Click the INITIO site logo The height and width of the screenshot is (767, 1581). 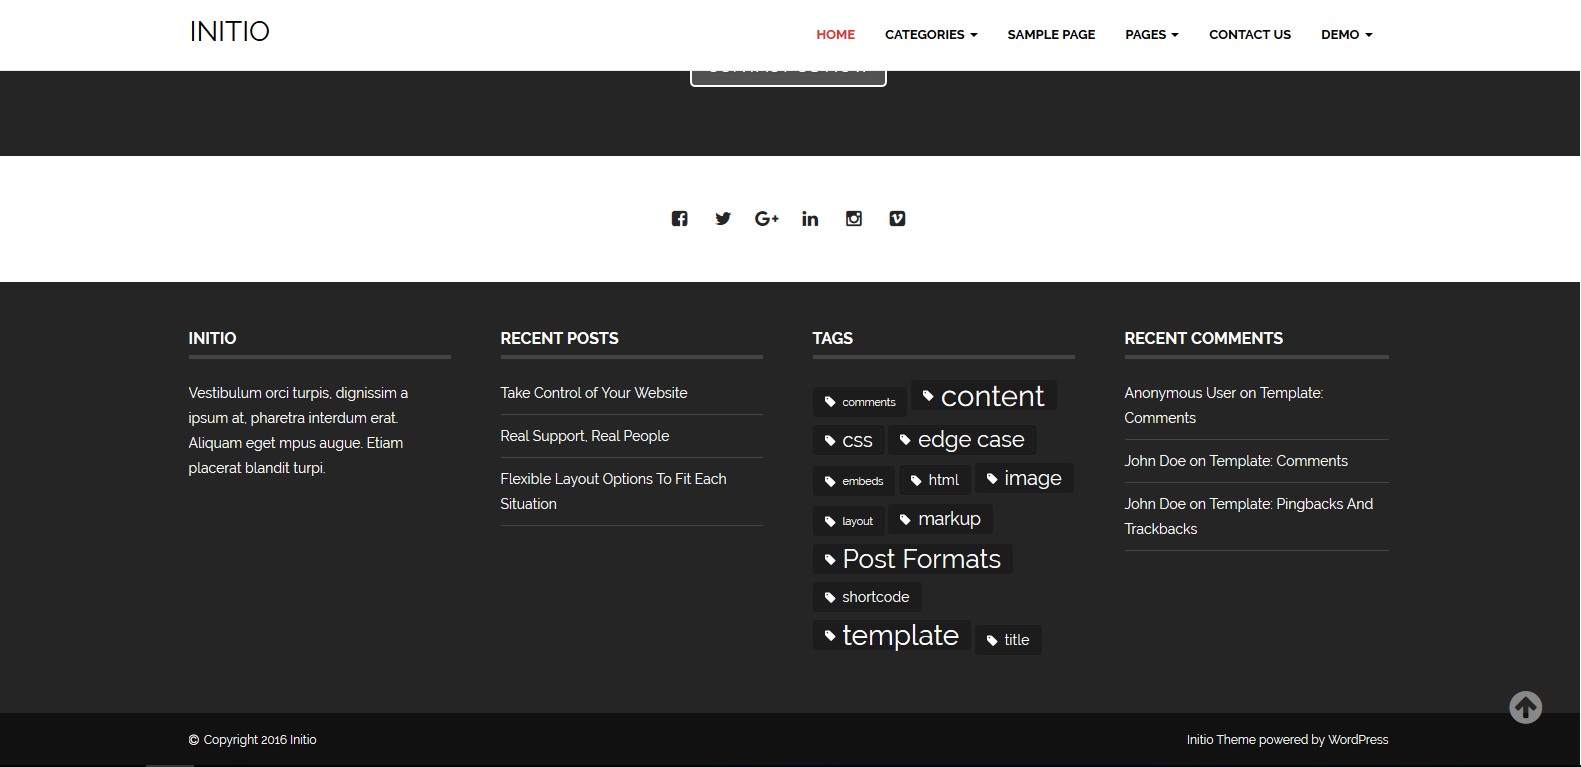[x=230, y=32]
